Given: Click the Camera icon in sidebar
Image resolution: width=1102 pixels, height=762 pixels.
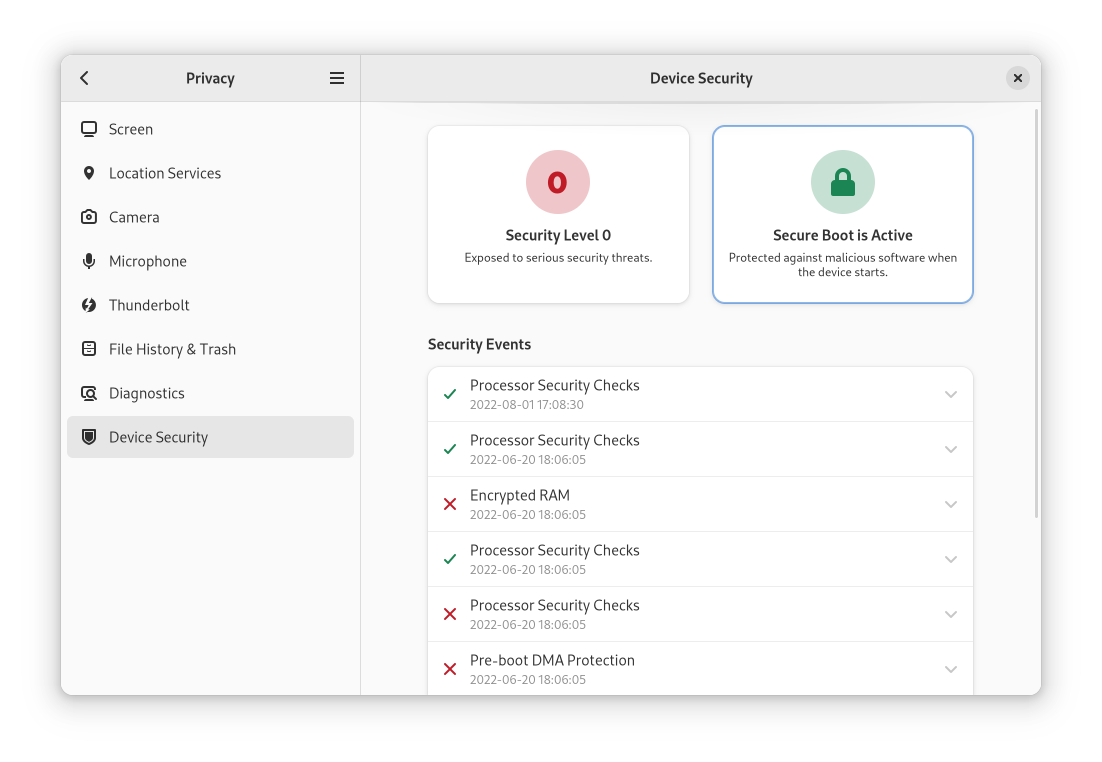Looking at the screenshot, I should (x=89, y=217).
